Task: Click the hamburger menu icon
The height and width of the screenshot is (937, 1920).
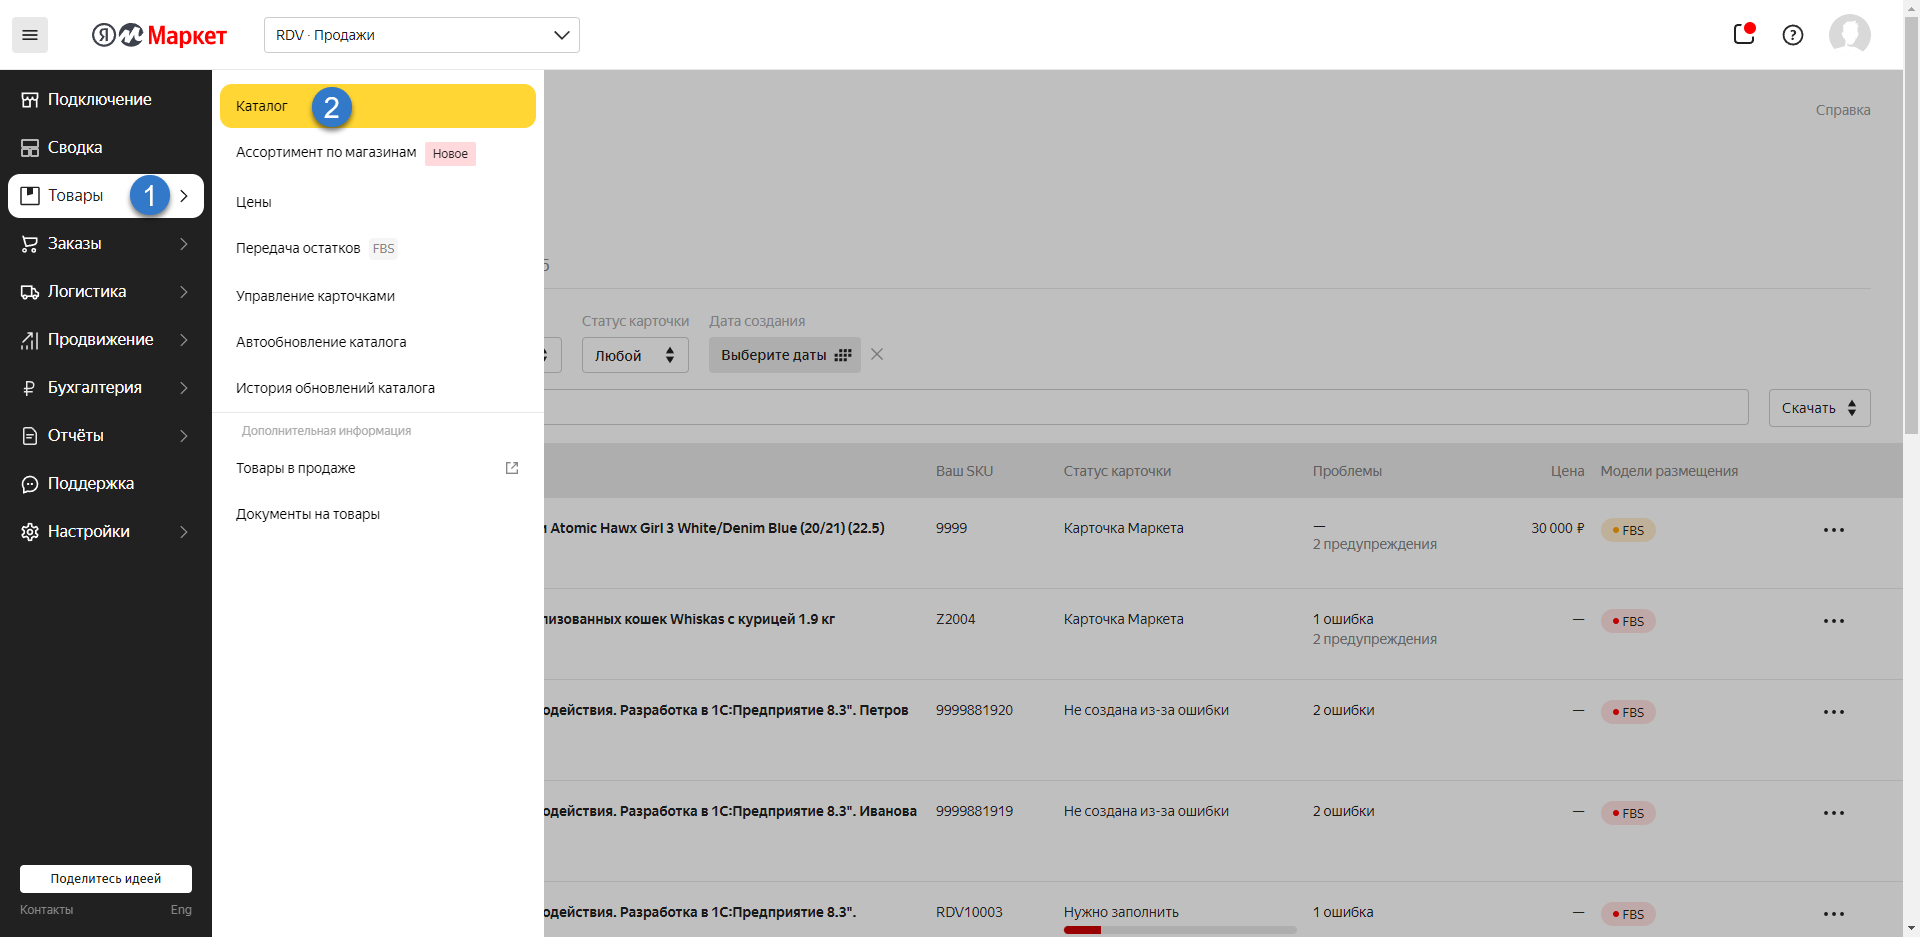Action: pos(30,35)
